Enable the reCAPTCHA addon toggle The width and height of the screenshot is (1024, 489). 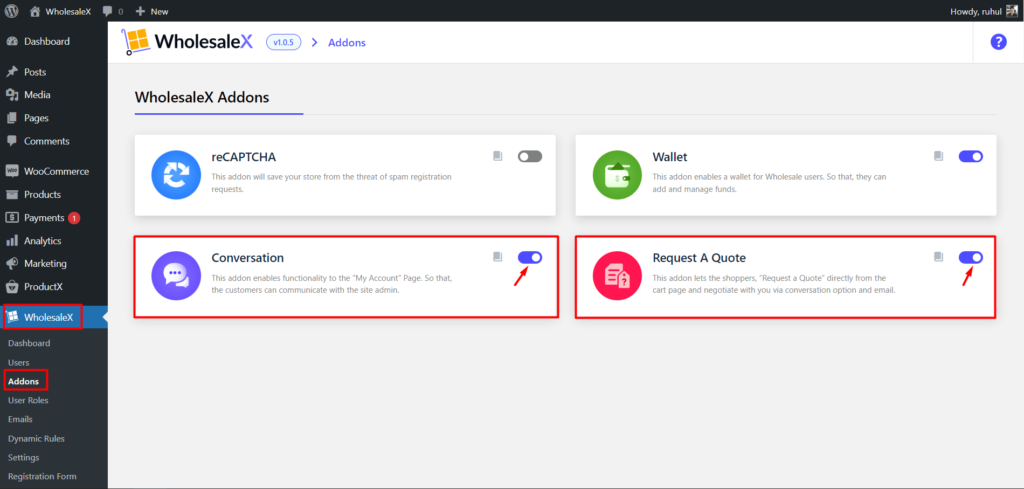point(530,157)
